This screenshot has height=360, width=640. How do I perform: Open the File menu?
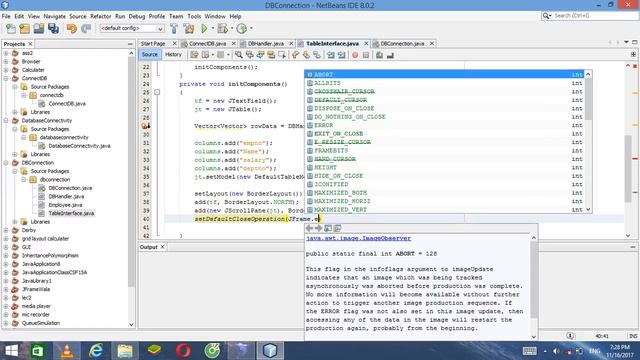coord(6,16)
